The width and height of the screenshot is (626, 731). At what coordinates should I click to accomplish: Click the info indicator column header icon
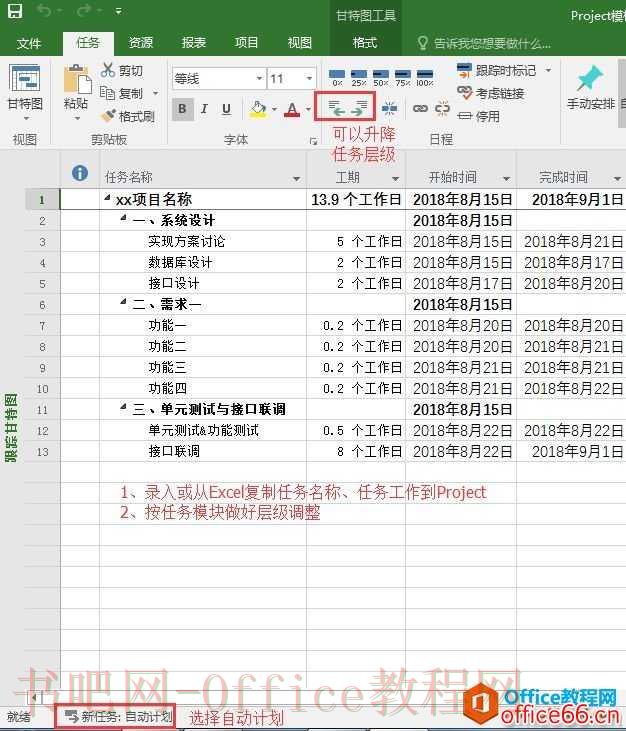(x=80, y=173)
